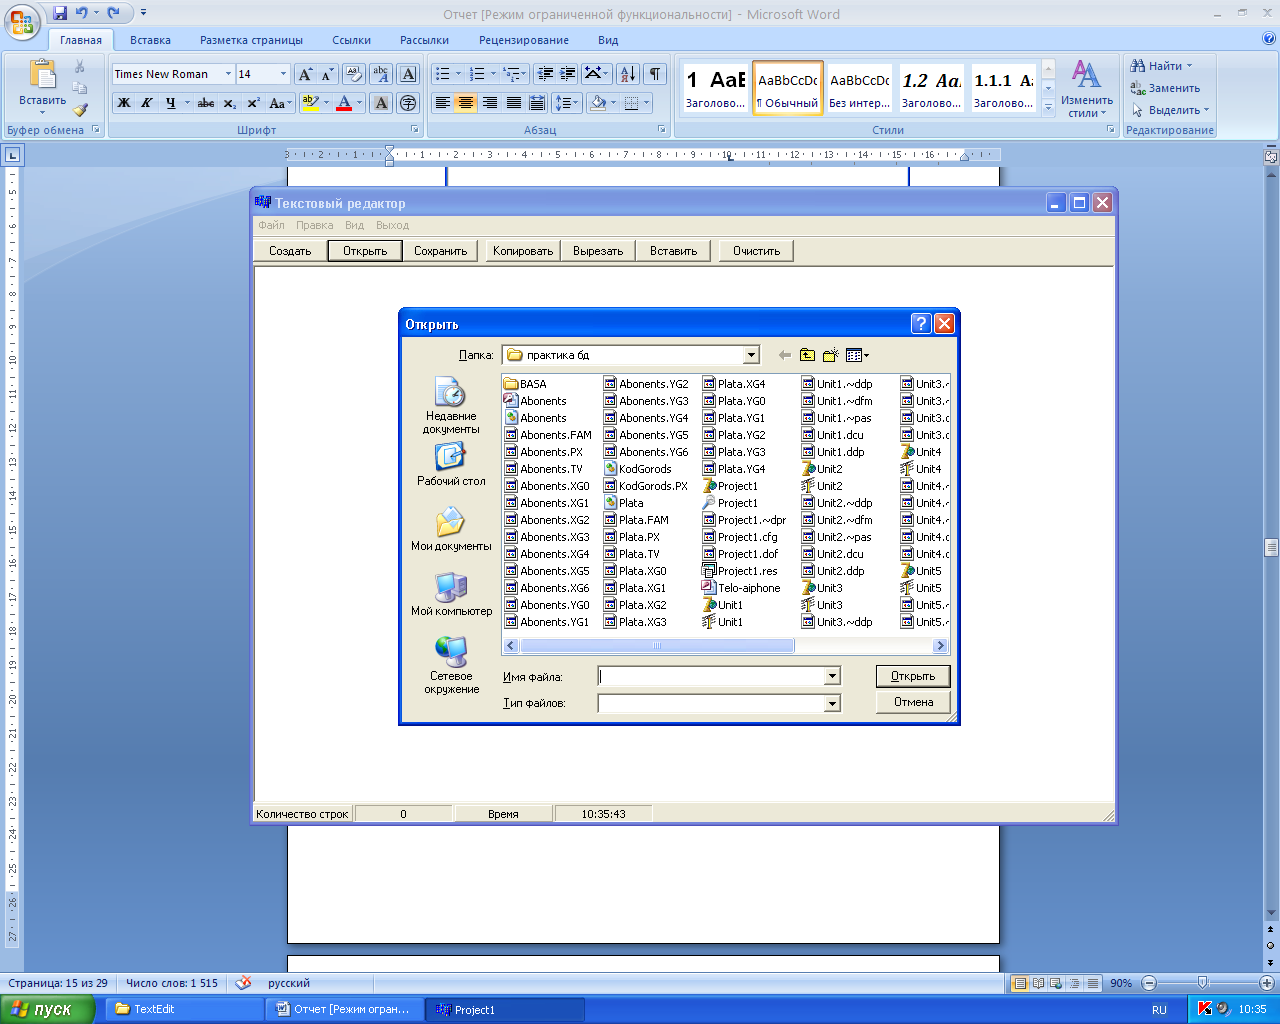Viewport: 1280px width, 1024px height.
Task: Click the Grow Font icon
Action: click(306, 74)
